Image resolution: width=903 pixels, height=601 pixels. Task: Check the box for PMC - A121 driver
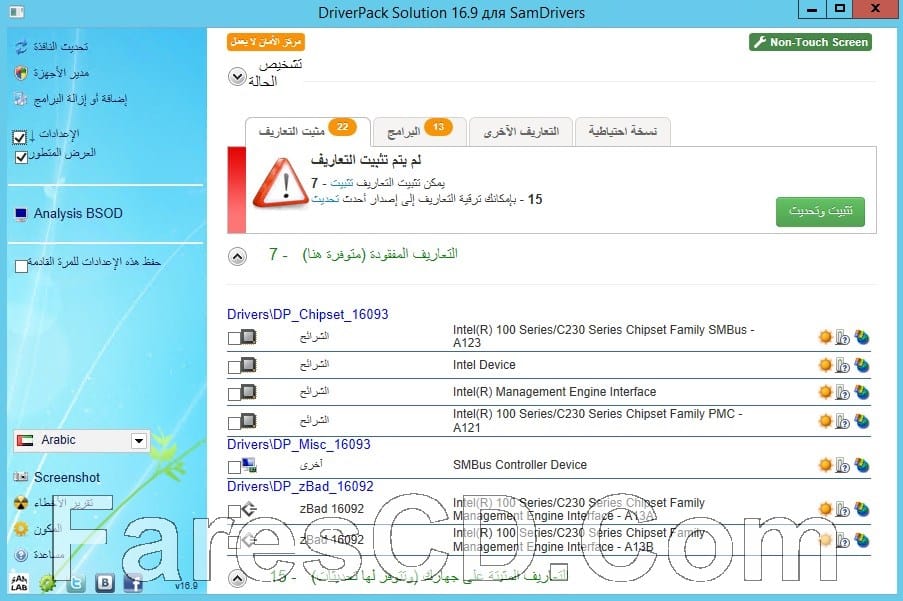click(x=234, y=423)
